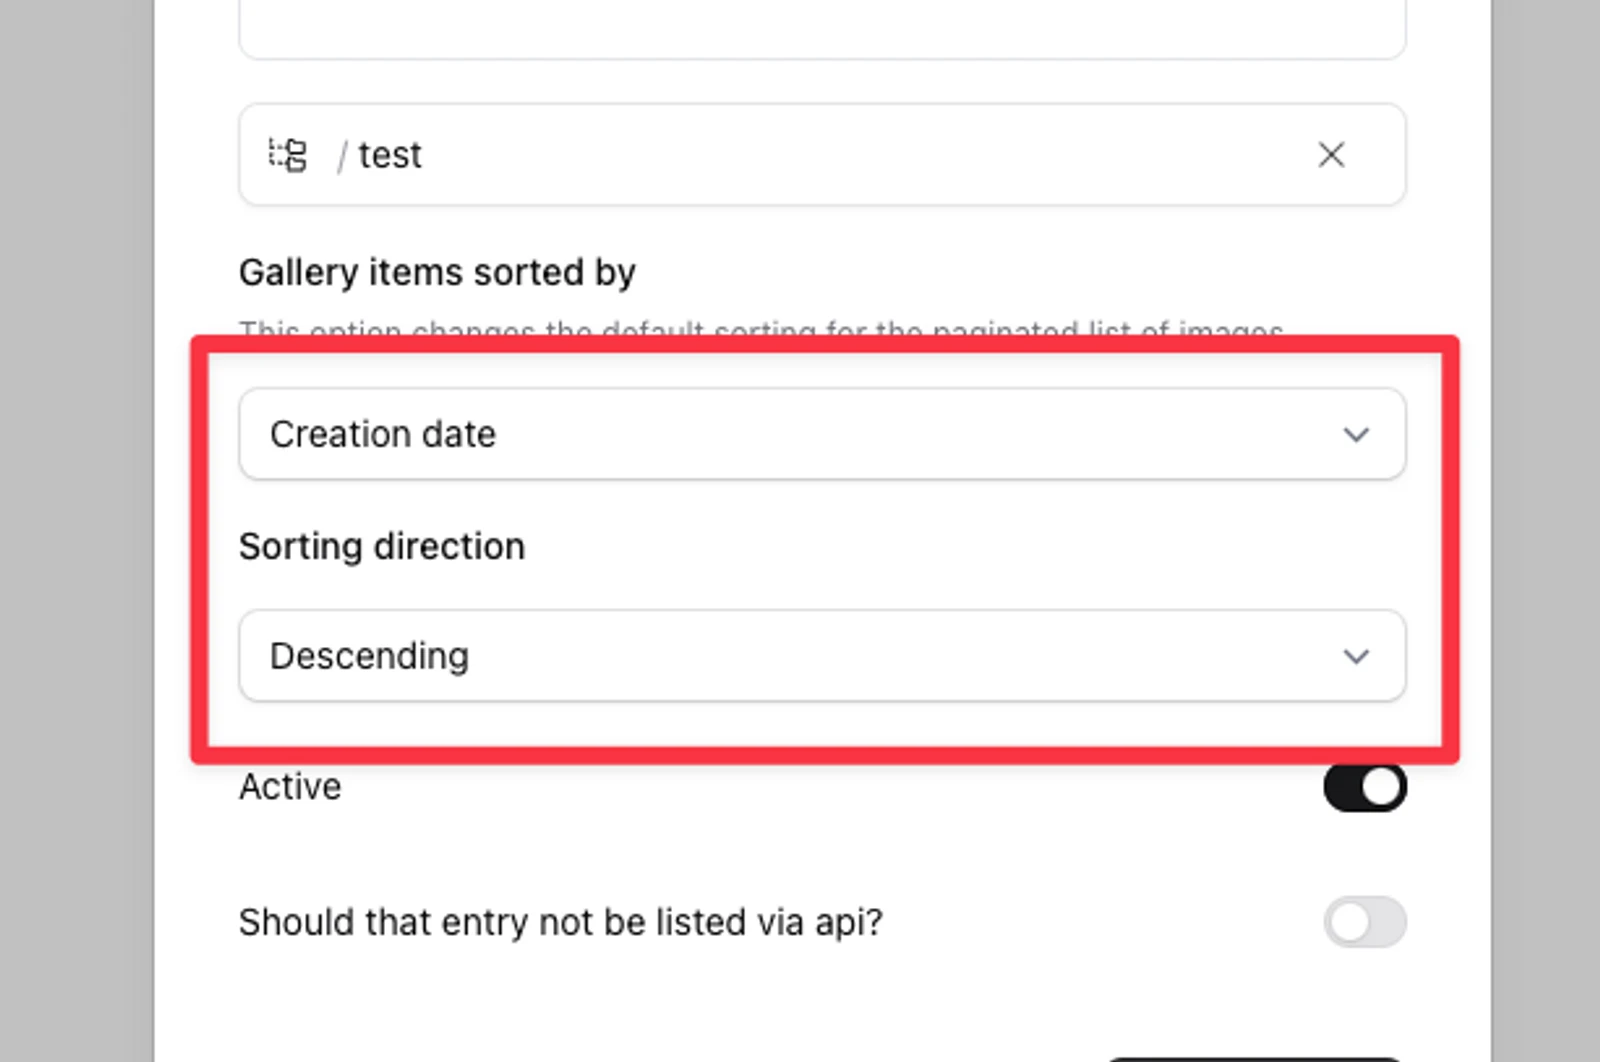Click the "Gallery items sorted by" heading
The image size is (1600, 1062).
coord(437,272)
